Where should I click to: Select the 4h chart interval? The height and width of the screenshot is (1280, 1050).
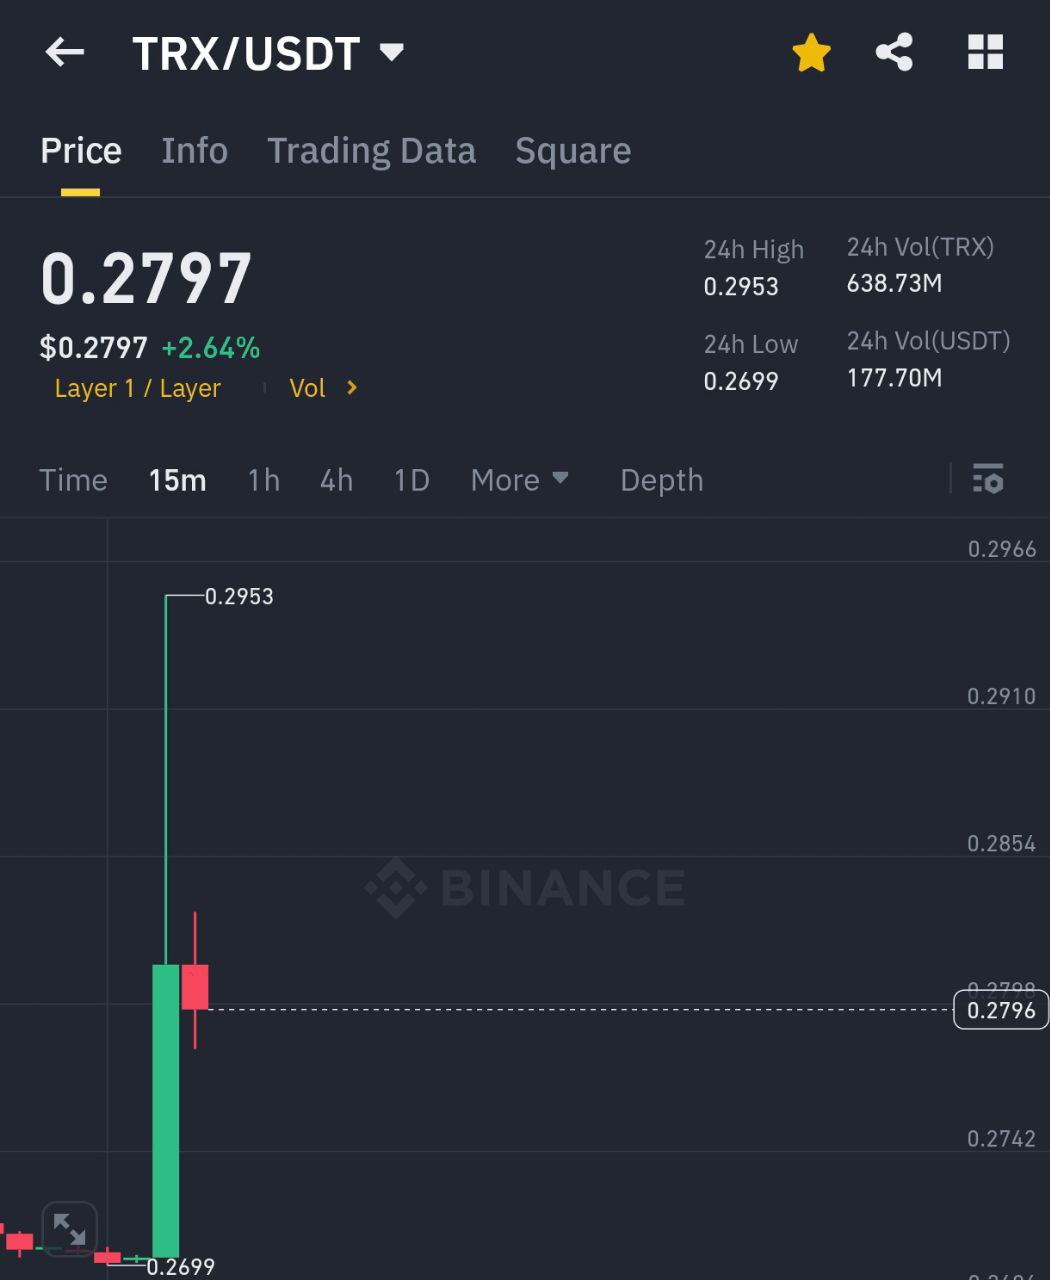pos(337,480)
